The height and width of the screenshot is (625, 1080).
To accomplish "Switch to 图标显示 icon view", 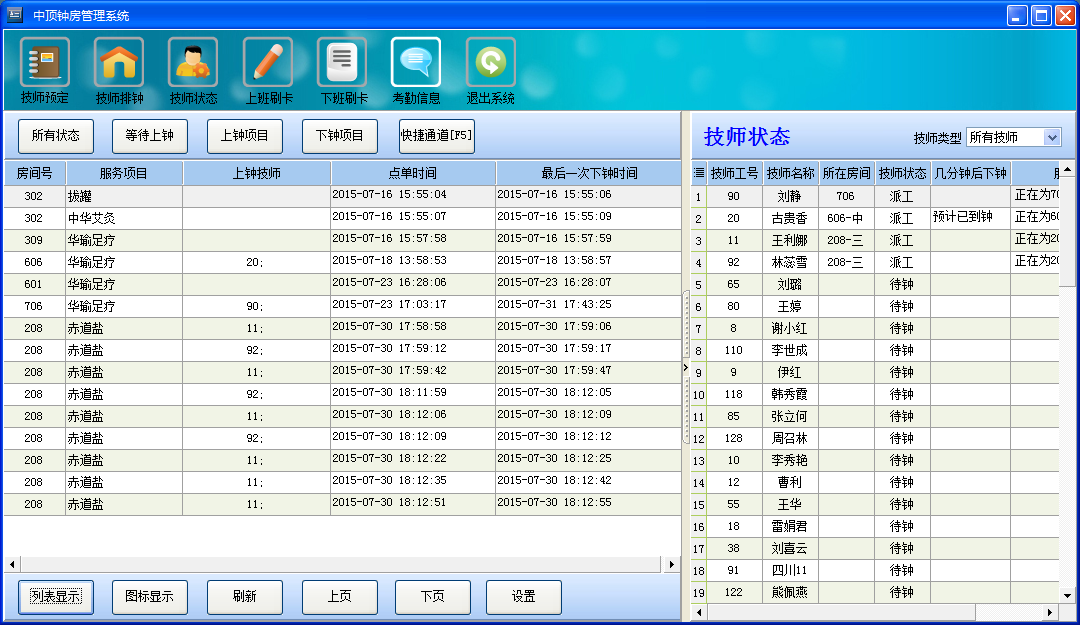I will tap(150, 597).
